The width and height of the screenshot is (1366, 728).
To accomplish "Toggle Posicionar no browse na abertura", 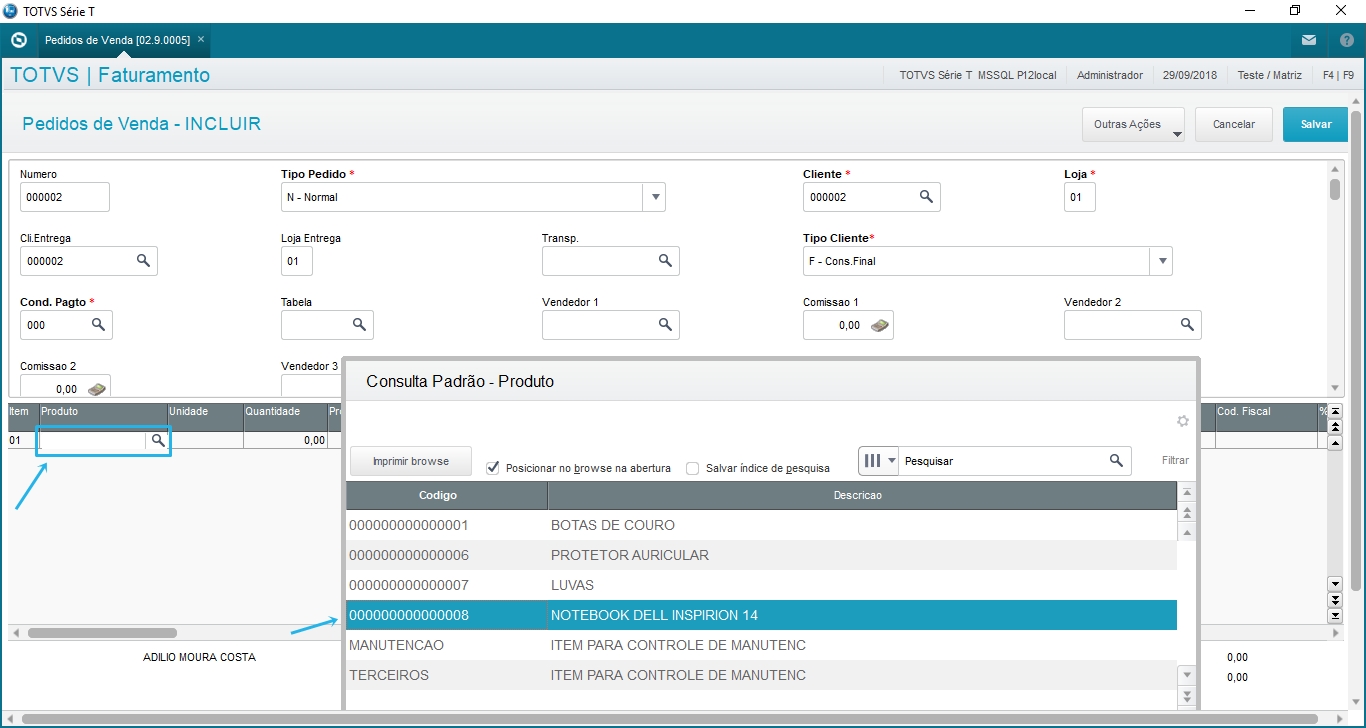I will (492, 467).
